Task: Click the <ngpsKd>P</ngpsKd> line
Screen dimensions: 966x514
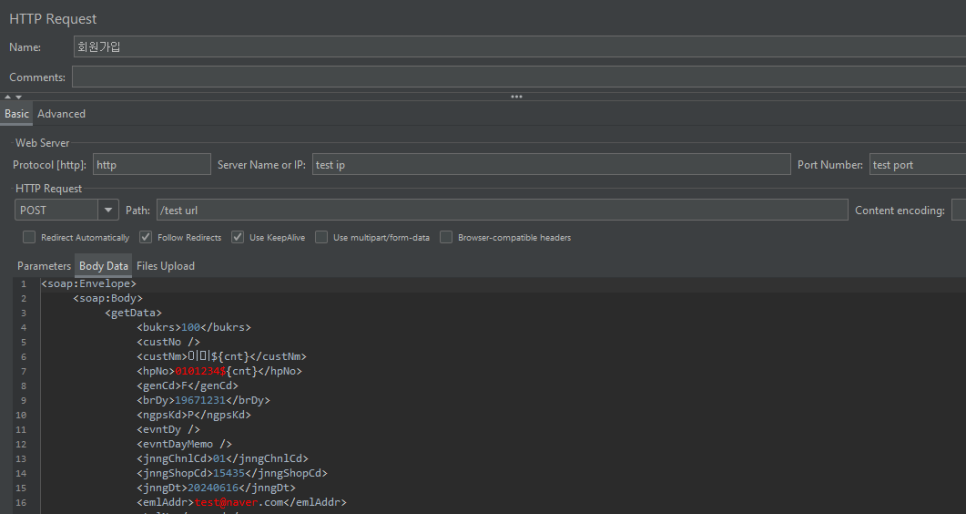Action: click(x=194, y=415)
